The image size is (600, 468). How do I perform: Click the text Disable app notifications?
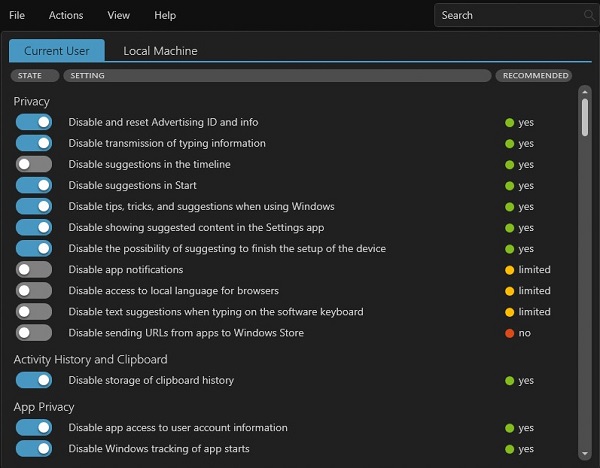(126, 269)
